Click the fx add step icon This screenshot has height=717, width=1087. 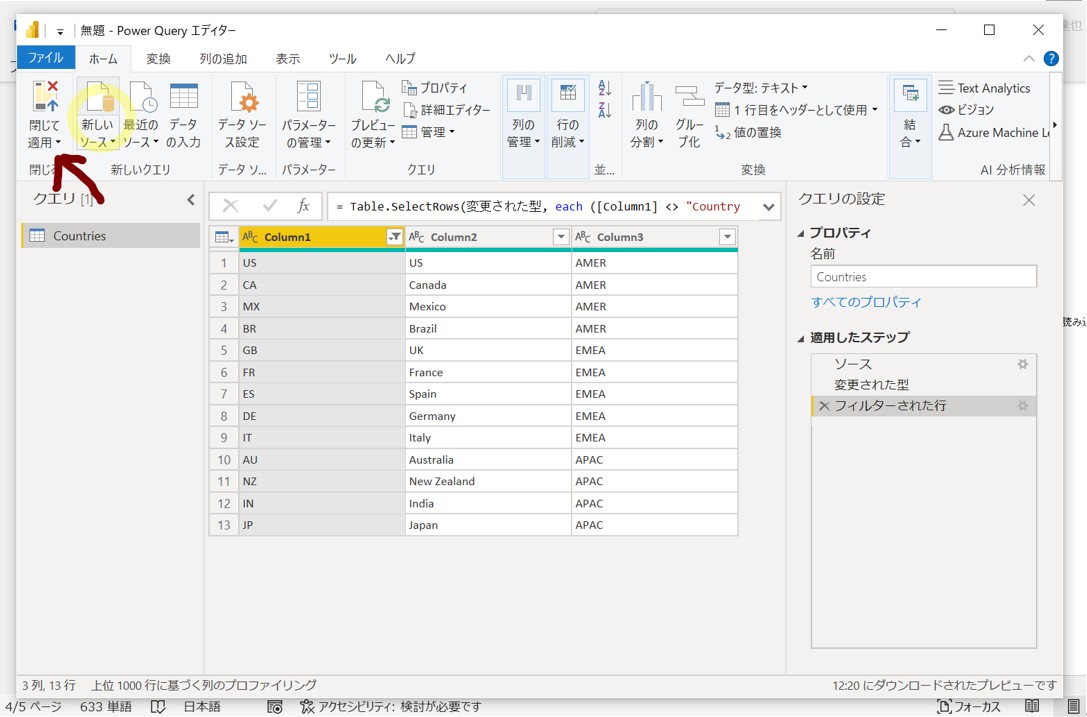click(304, 205)
